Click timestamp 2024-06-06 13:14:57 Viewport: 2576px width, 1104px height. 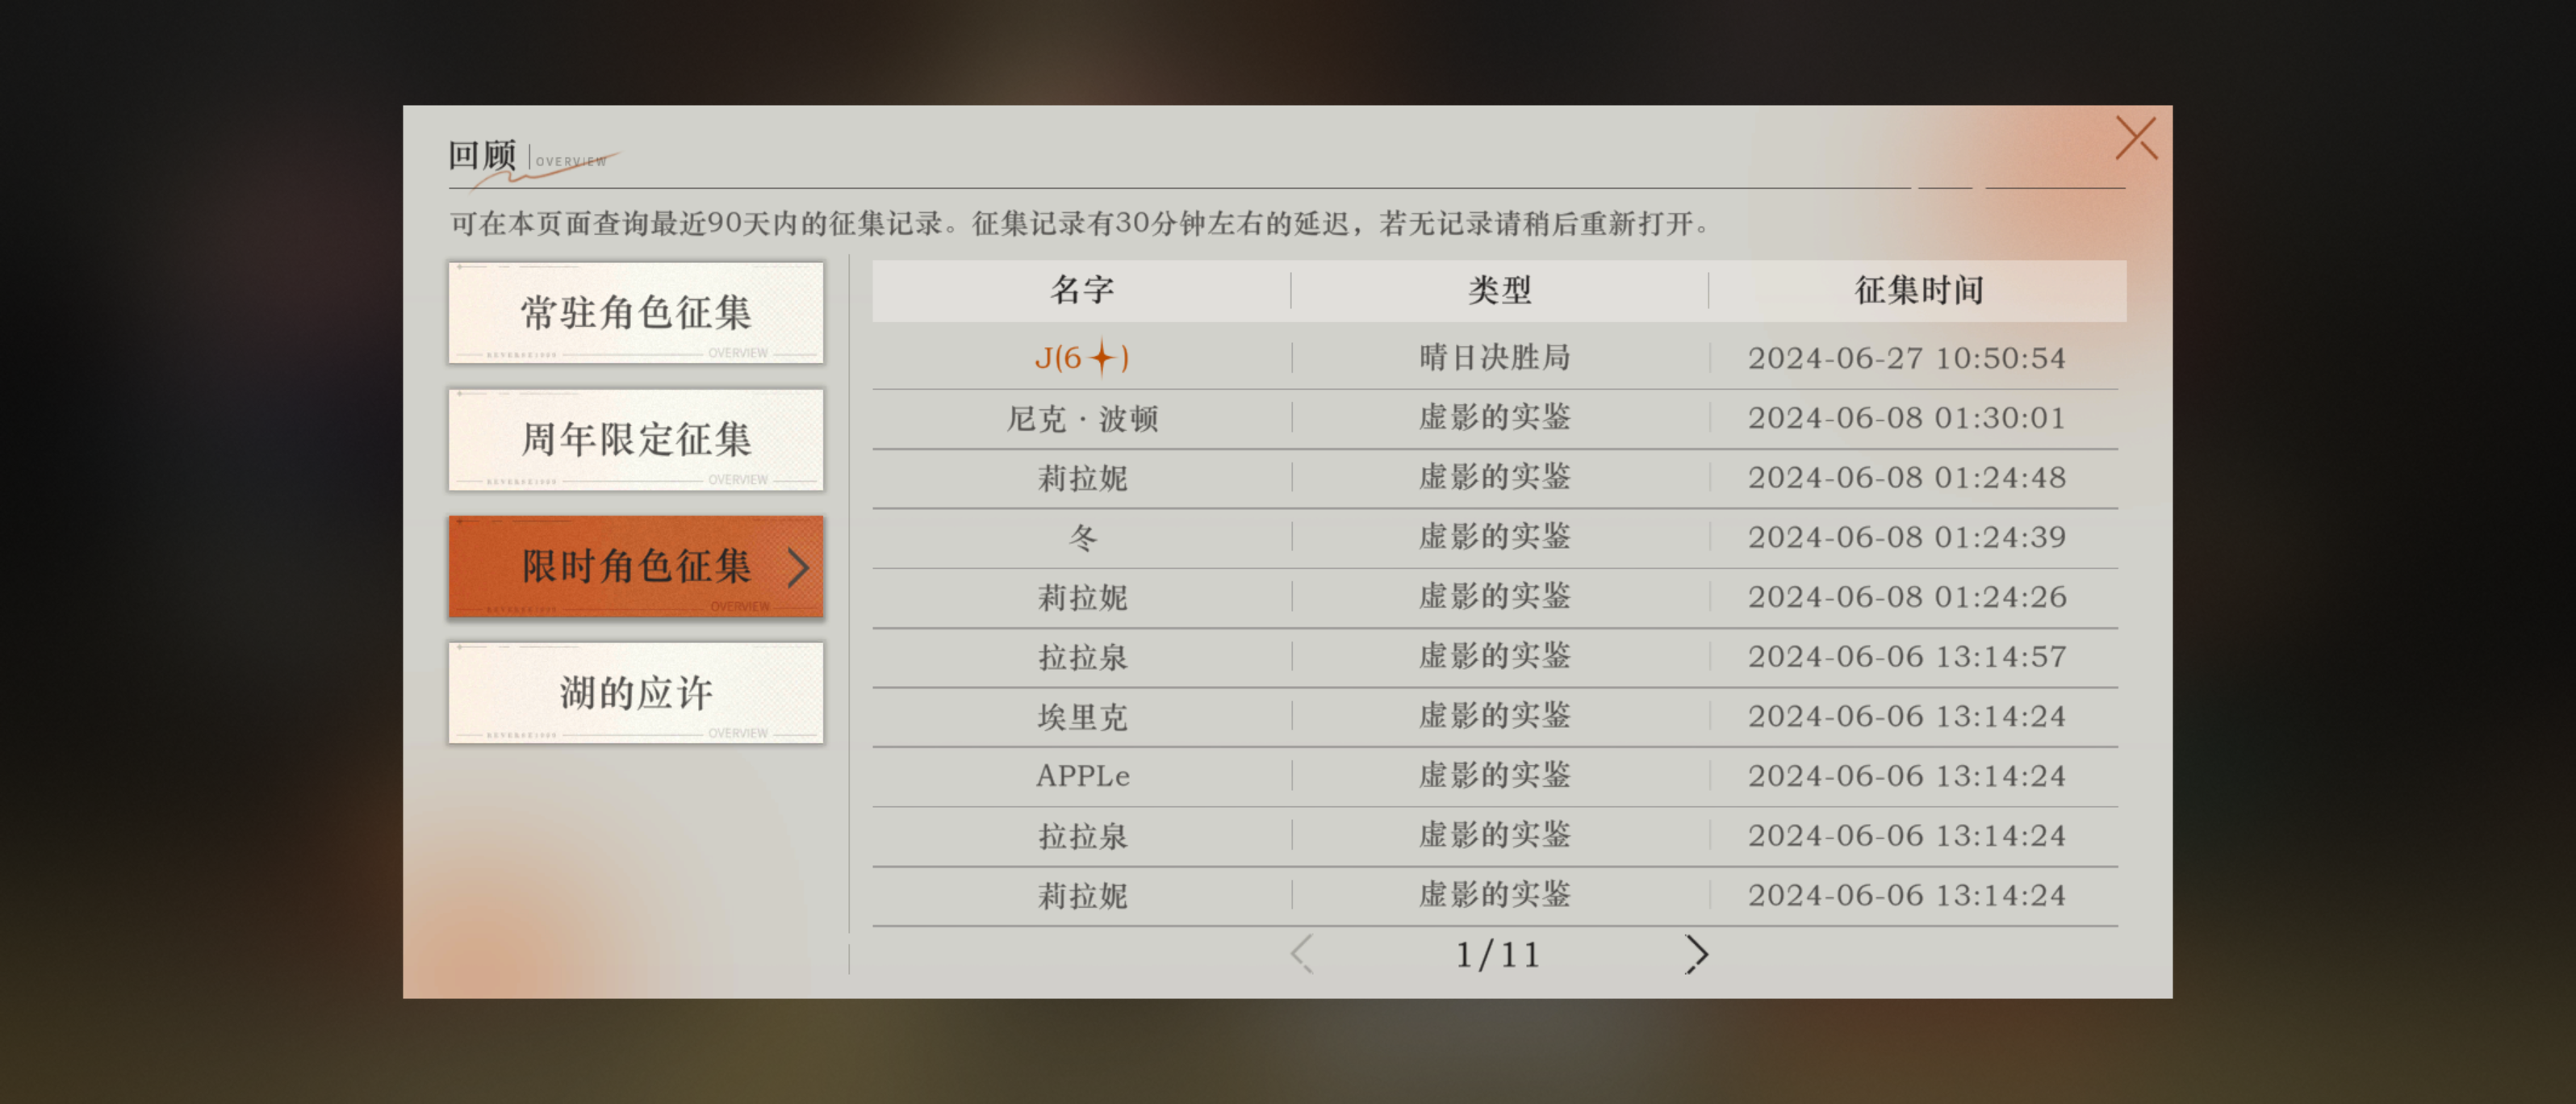coord(1906,657)
